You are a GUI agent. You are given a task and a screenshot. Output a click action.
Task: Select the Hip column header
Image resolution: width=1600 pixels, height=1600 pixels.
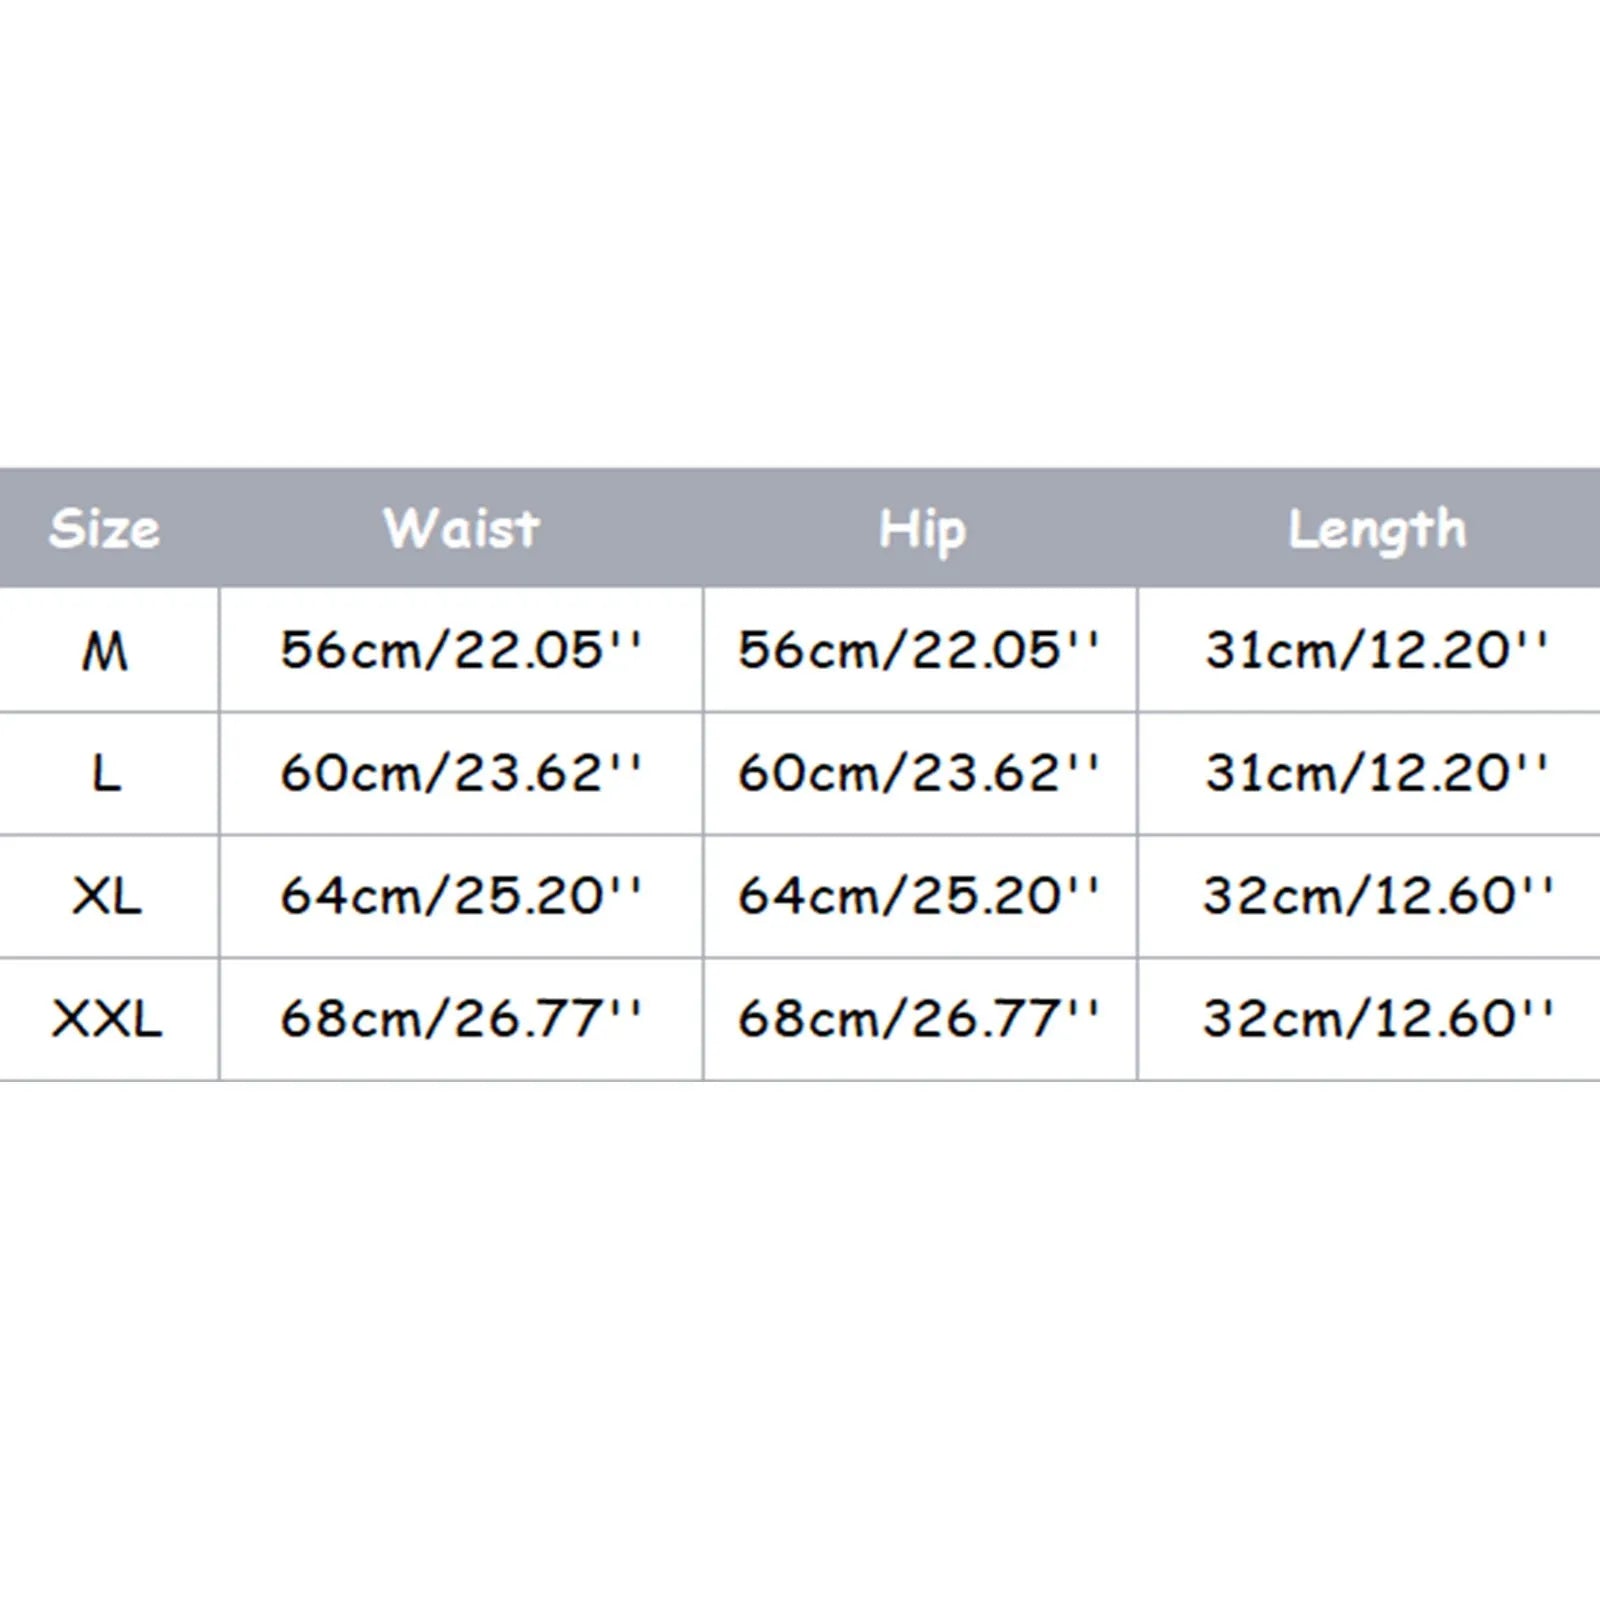[x=921, y=530]
